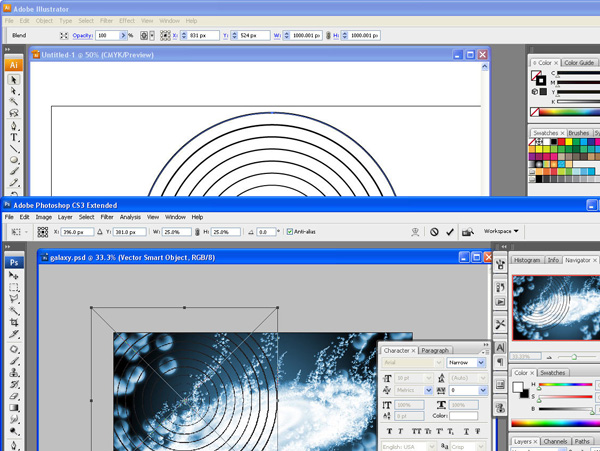Screen dimensions: 600x451
Task: Switch to the Paragraph tab
Action: [x=435, y=350]
